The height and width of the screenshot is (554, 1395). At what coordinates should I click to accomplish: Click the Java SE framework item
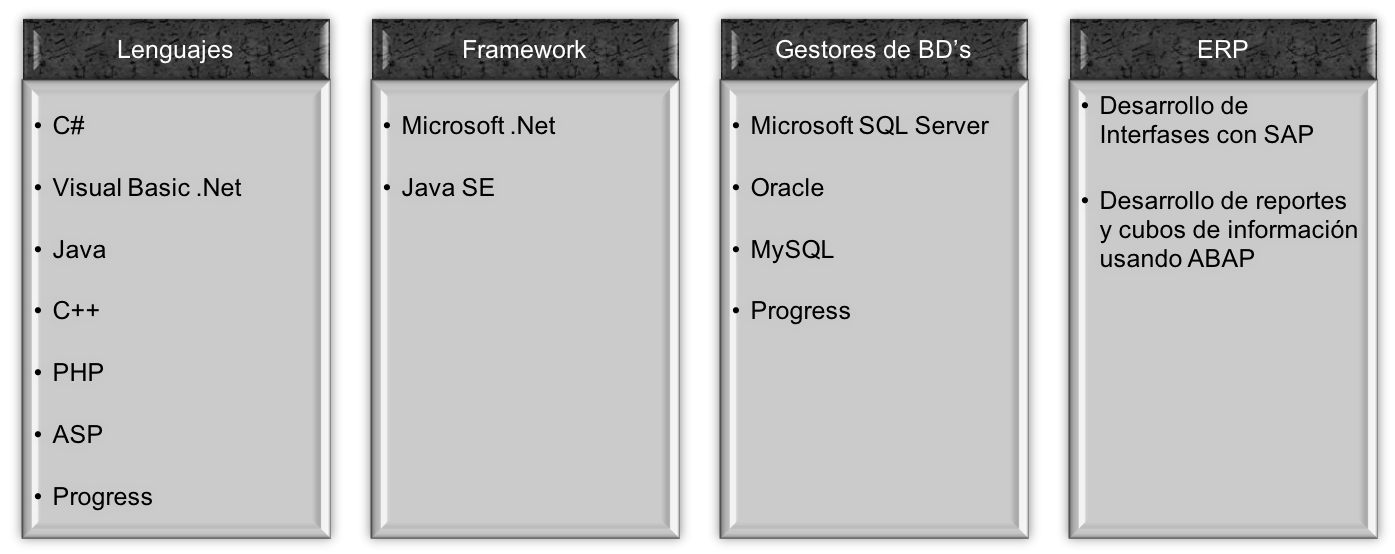point(448,188)
